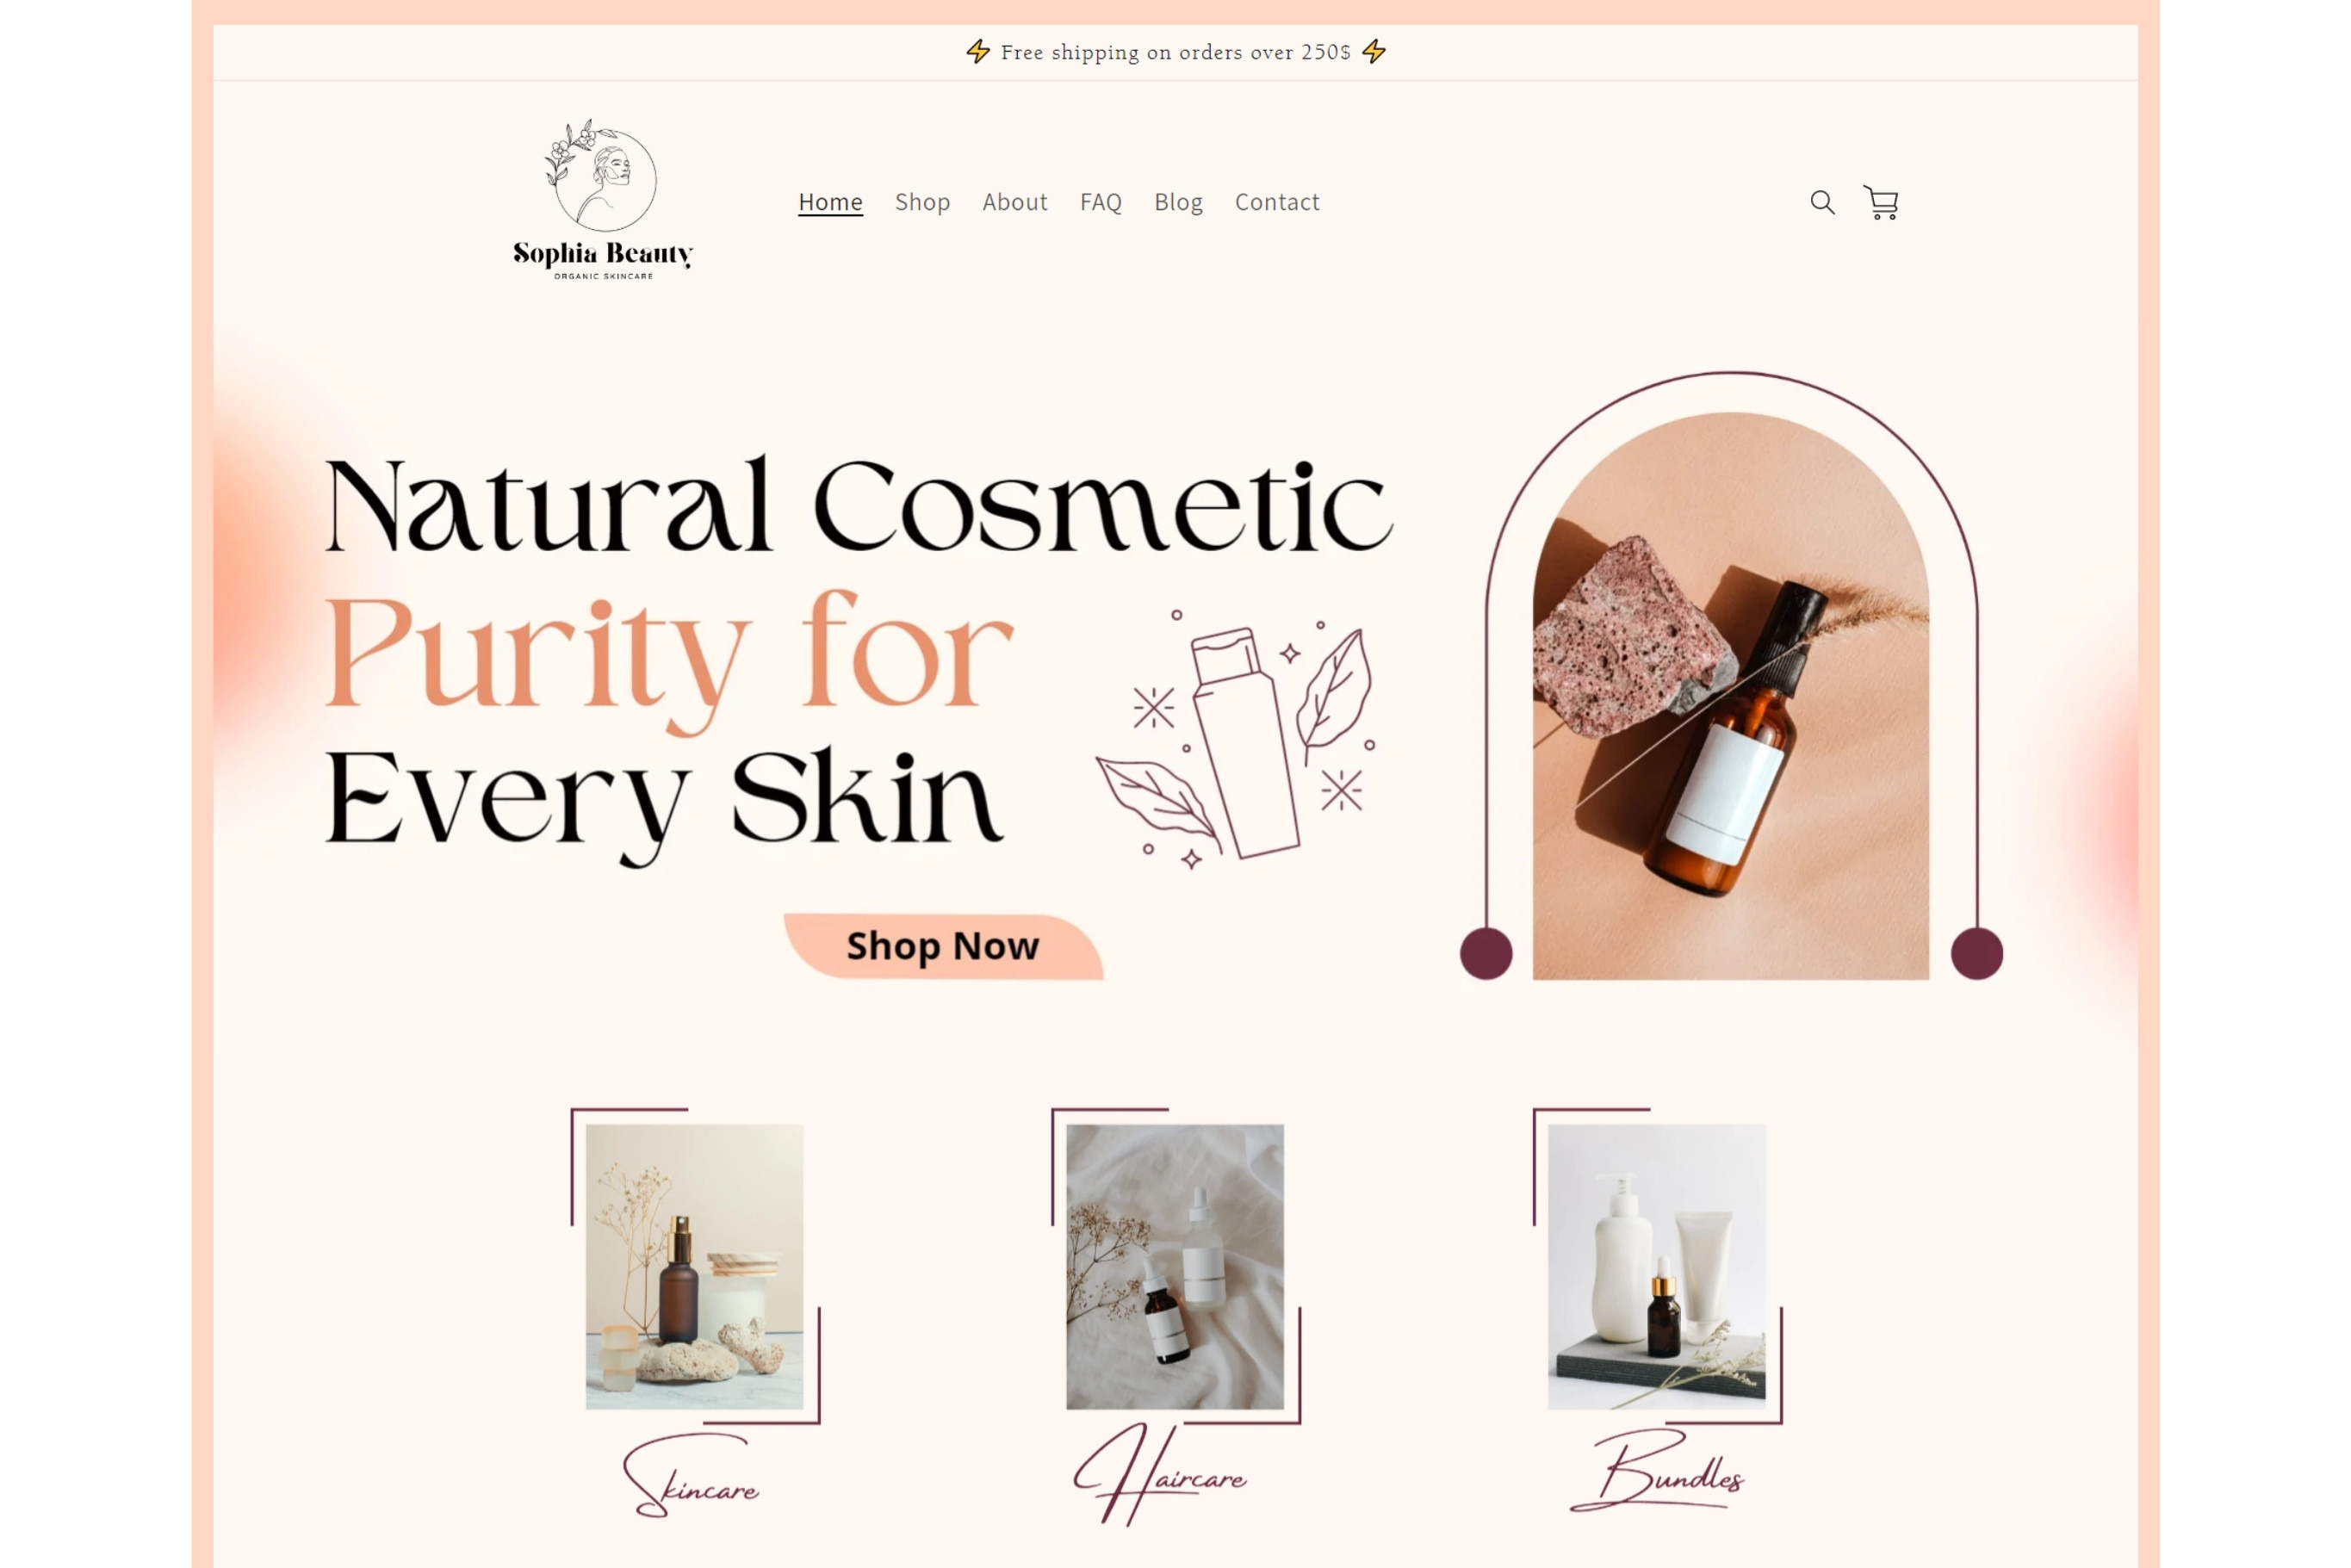The width and height of the screenshot is (2351, 1568).
Task: Open the Contact menu item
Action: 1277,202
